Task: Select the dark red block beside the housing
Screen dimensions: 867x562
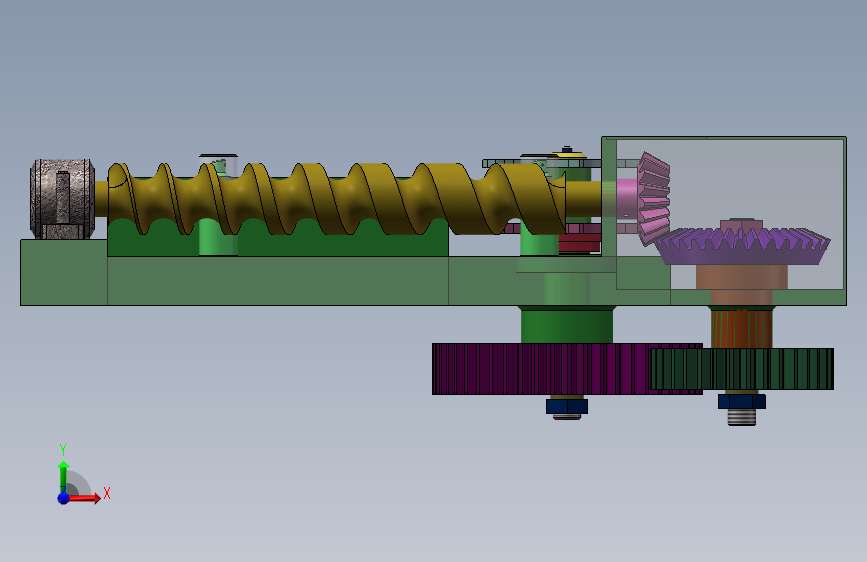Action: point(579,243)
